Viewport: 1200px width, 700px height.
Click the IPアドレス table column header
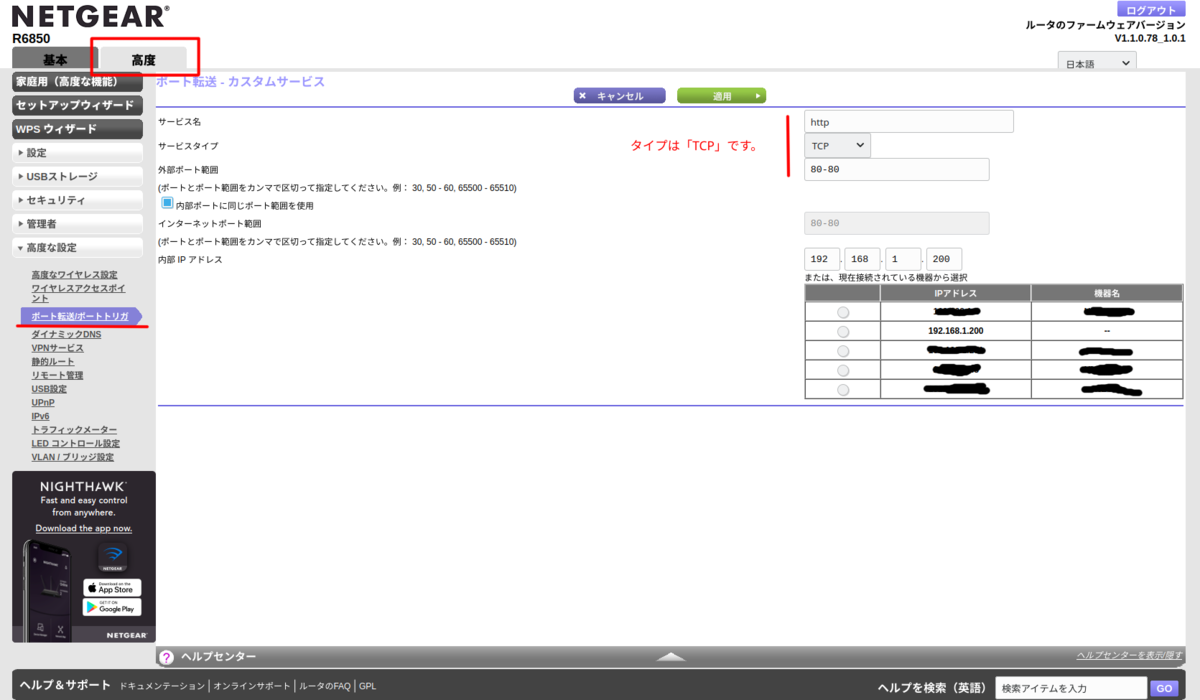[956, 293]
